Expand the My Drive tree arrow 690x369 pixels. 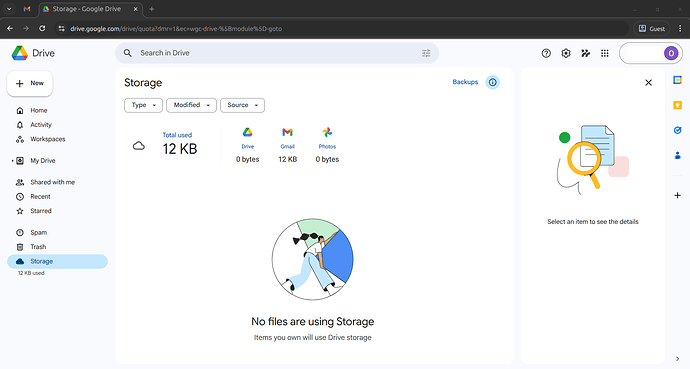coord(12,161)
